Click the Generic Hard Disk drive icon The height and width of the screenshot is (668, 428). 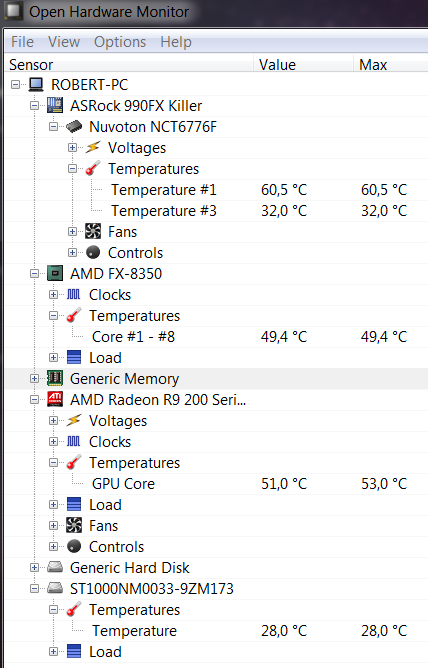(55, 567)
